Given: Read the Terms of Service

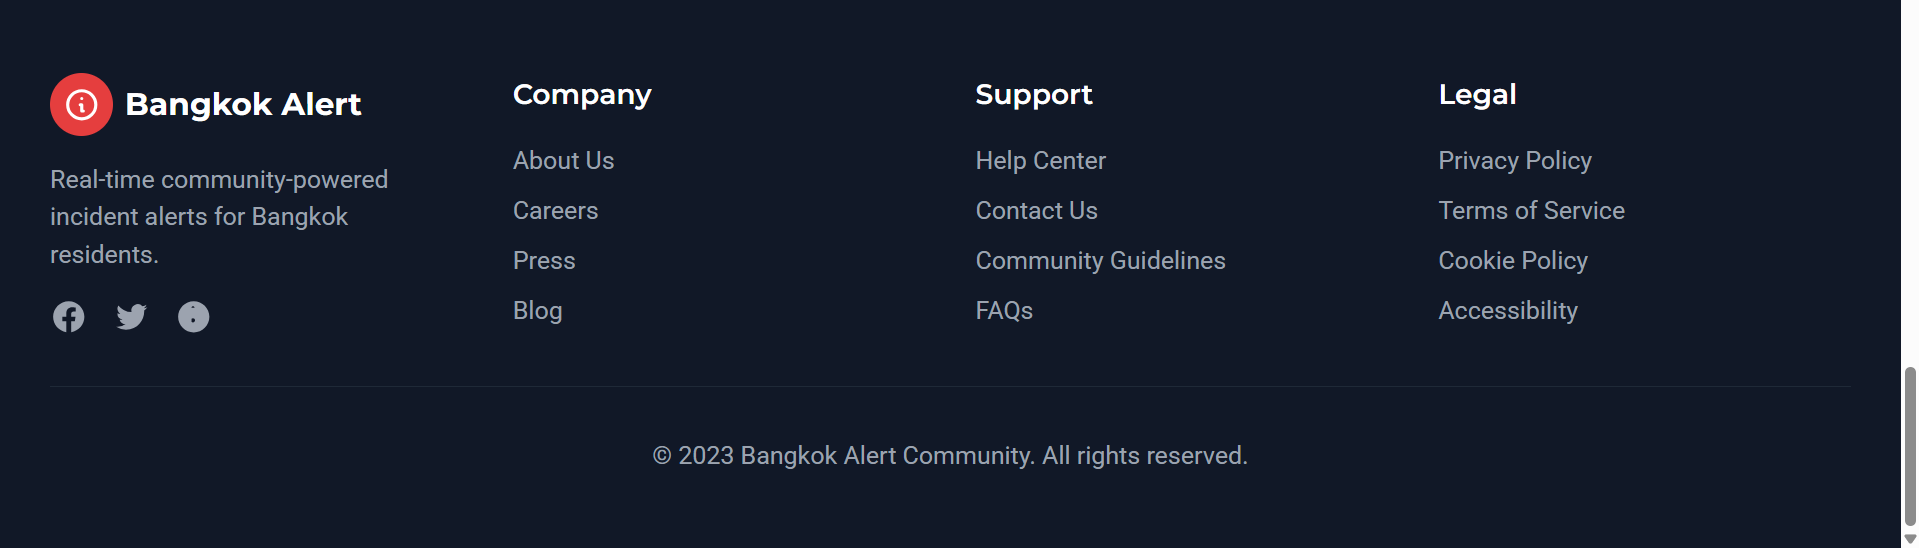Looking at the screenshot, I should tap(1531, 211).
